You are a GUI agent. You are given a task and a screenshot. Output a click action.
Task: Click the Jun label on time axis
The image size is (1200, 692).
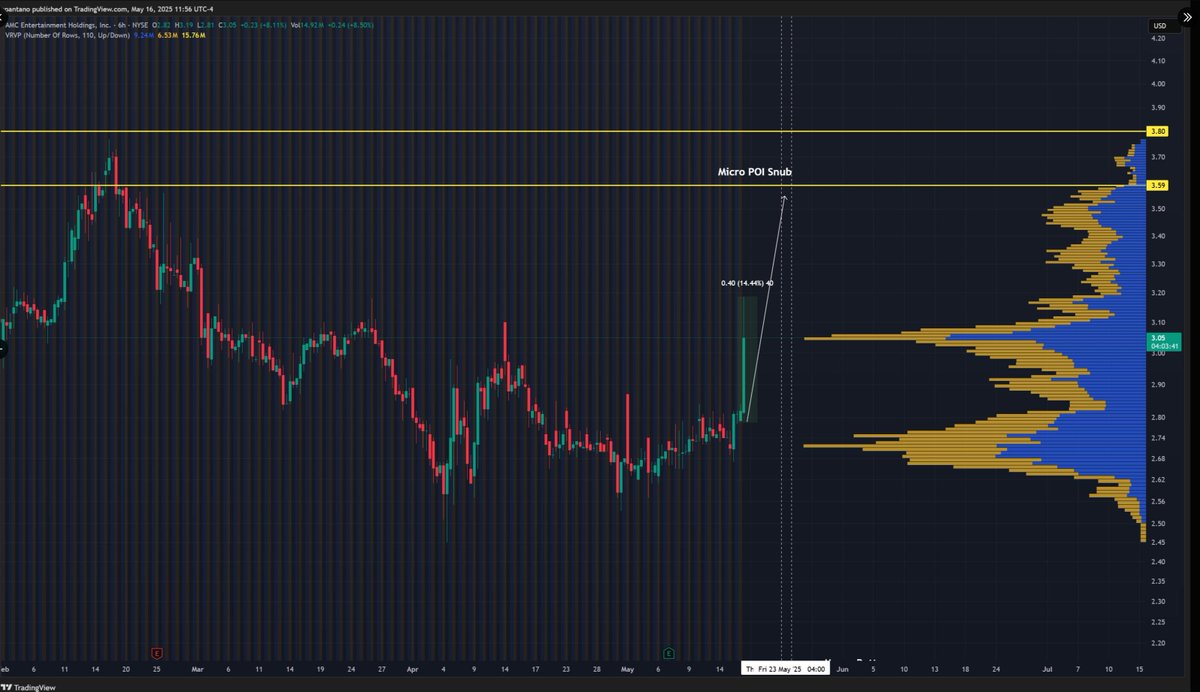(842, 668)
